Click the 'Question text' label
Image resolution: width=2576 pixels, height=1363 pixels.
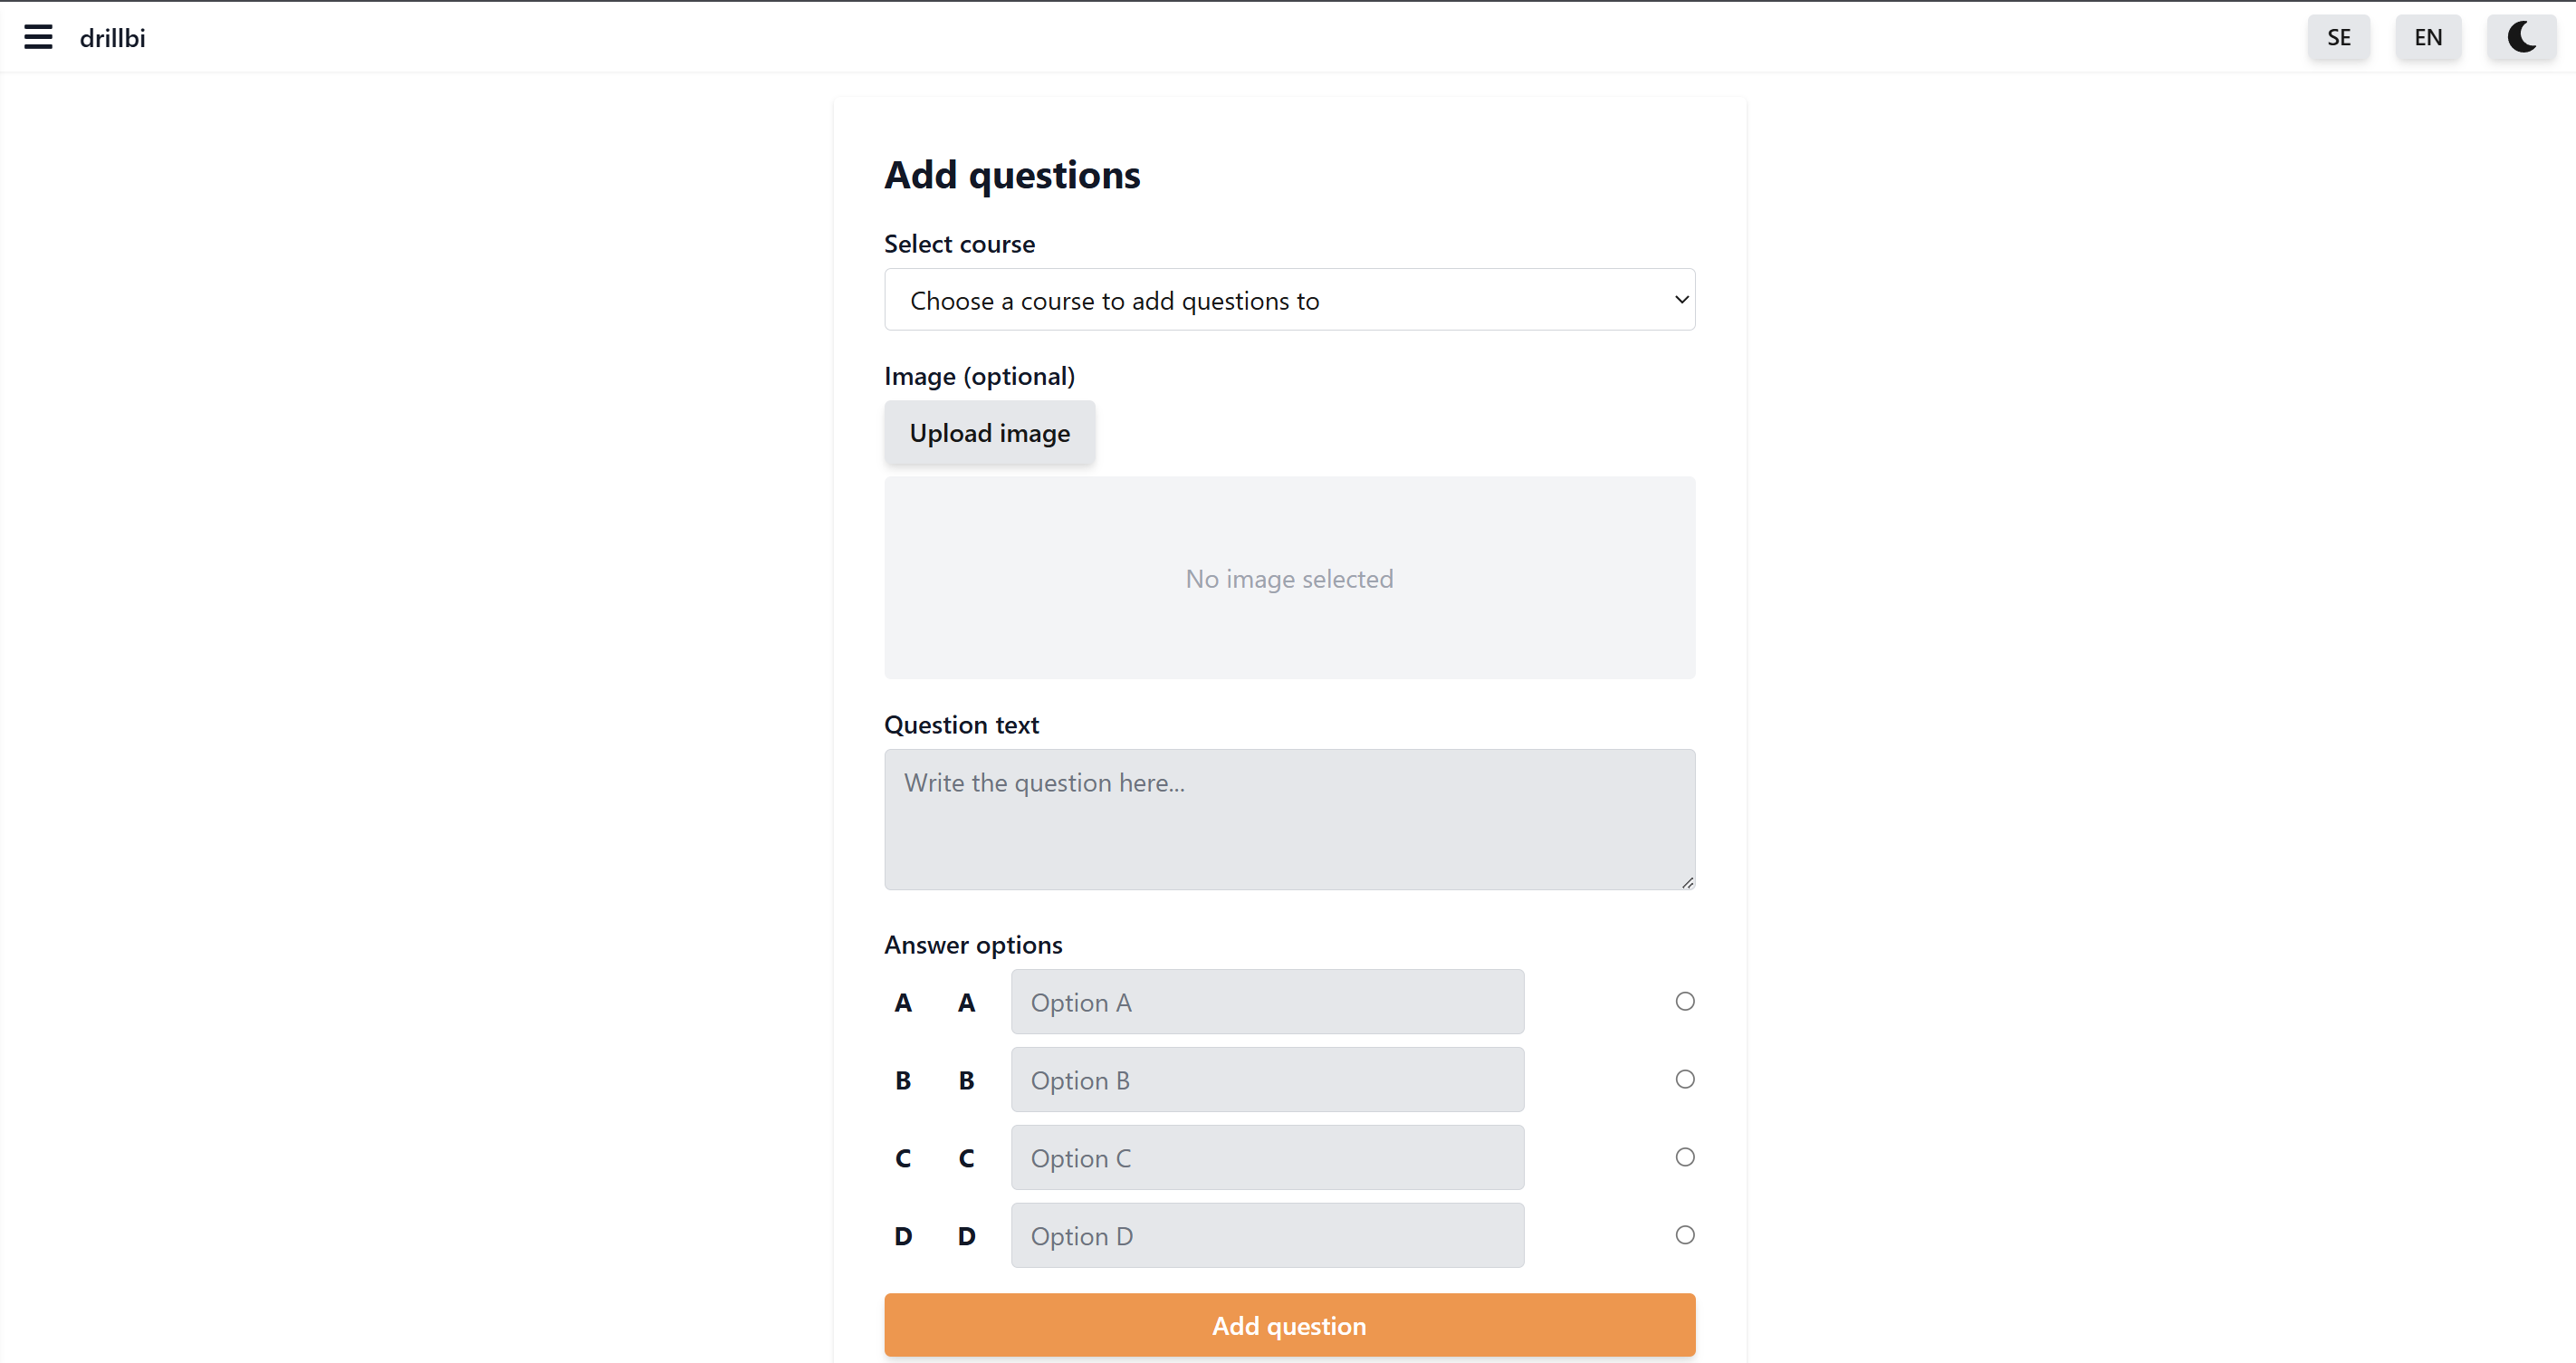[x=961, y=725]
